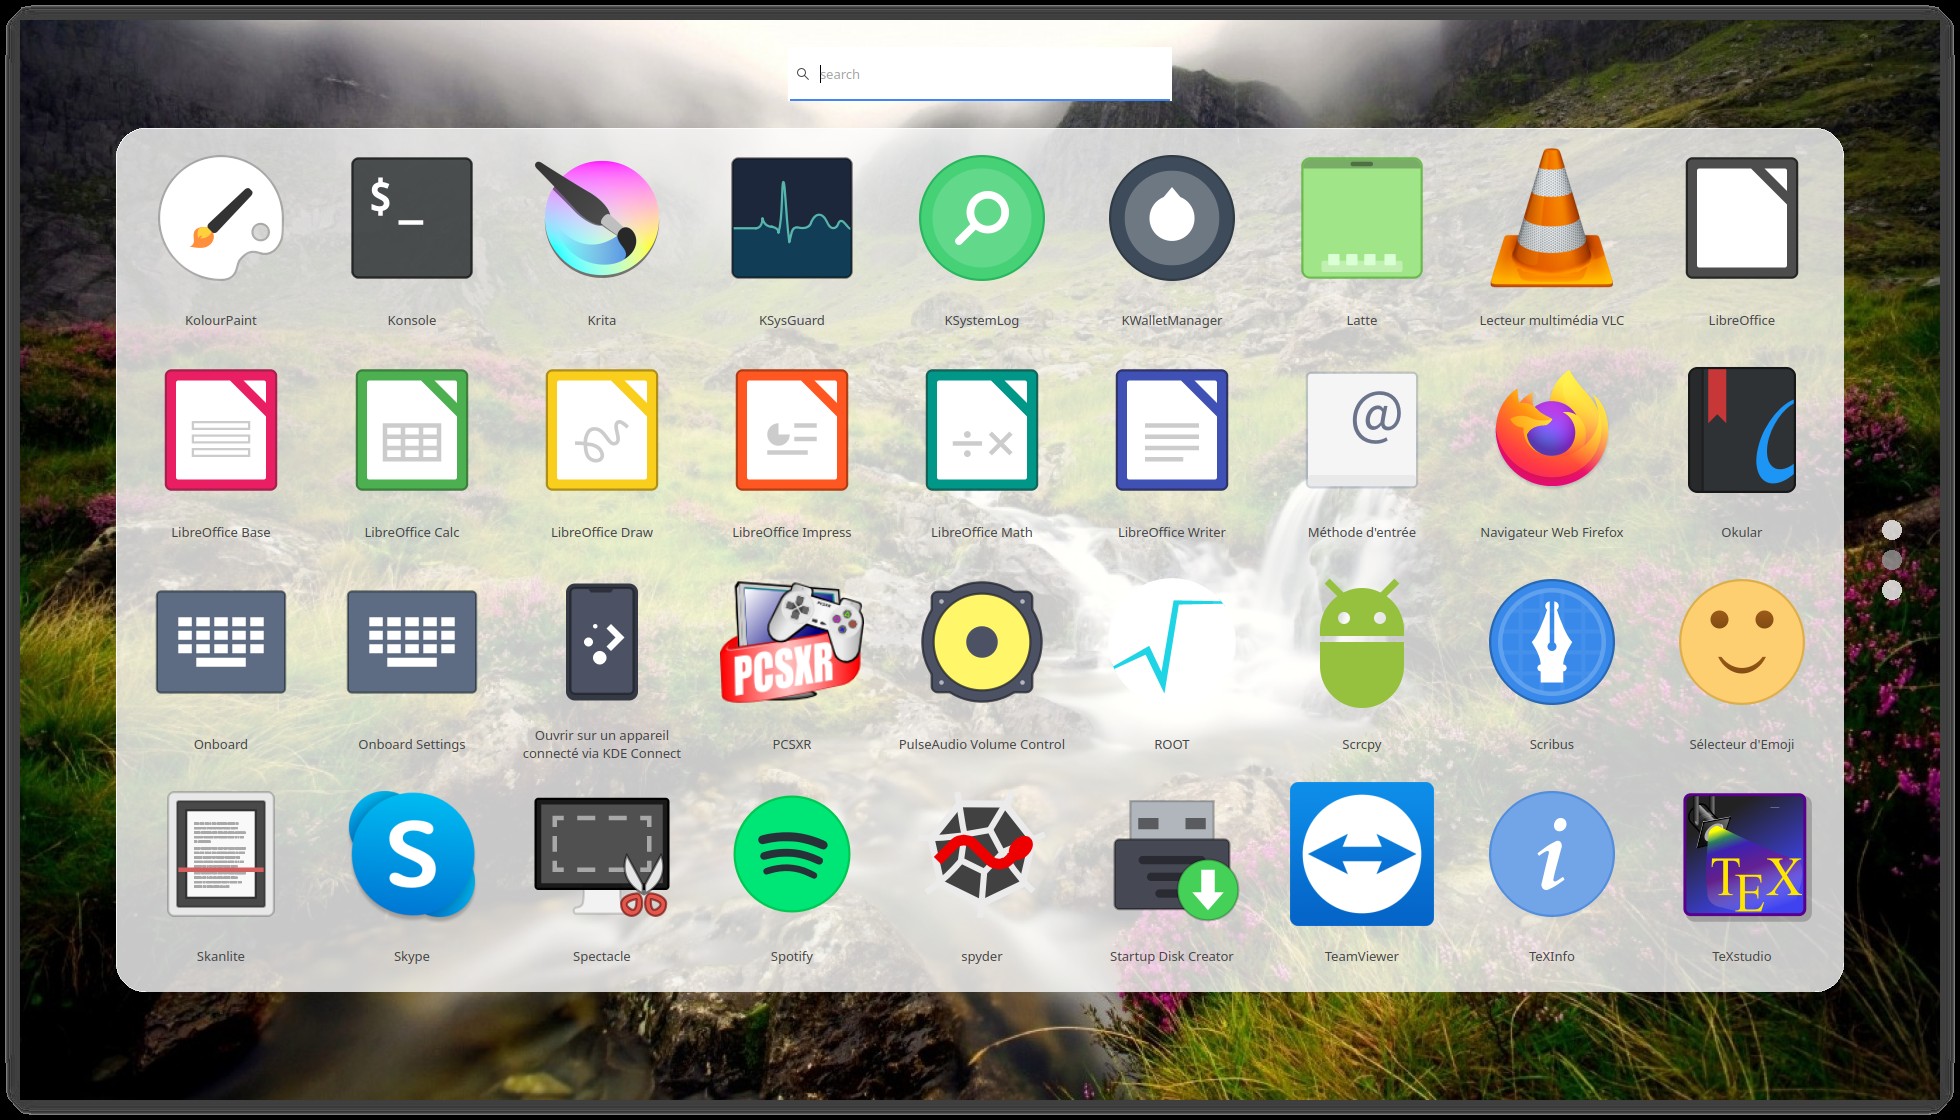Open Startup Disk Creator
Image resolution: width=1960 pixels, height=1120 pixels.
click(1171, 854)
